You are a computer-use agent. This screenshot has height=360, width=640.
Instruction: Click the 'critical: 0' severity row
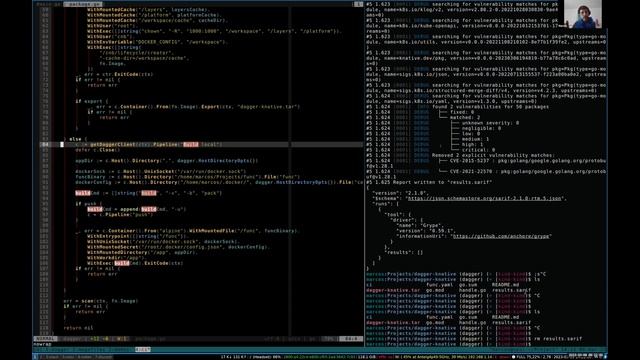478,150
